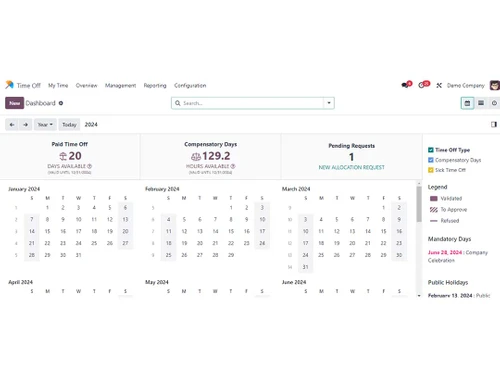
Task: Click the To Approve striped swatch
Action: click(x=434, y=210)
